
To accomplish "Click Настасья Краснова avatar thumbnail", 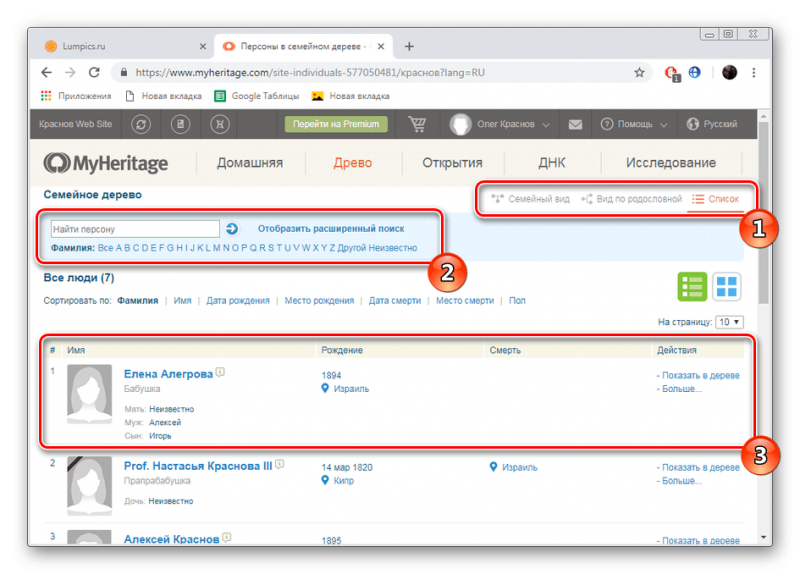I will (89, 486).
